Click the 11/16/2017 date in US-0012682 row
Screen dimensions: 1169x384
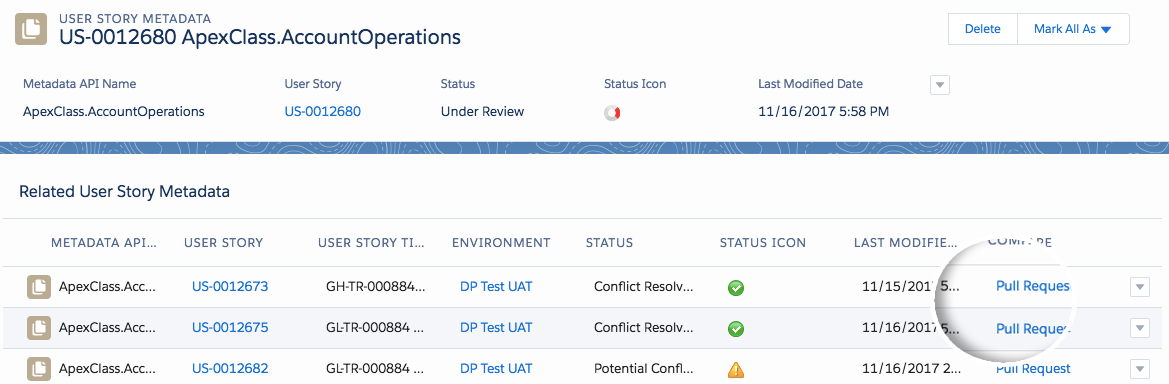coord(911,368)
